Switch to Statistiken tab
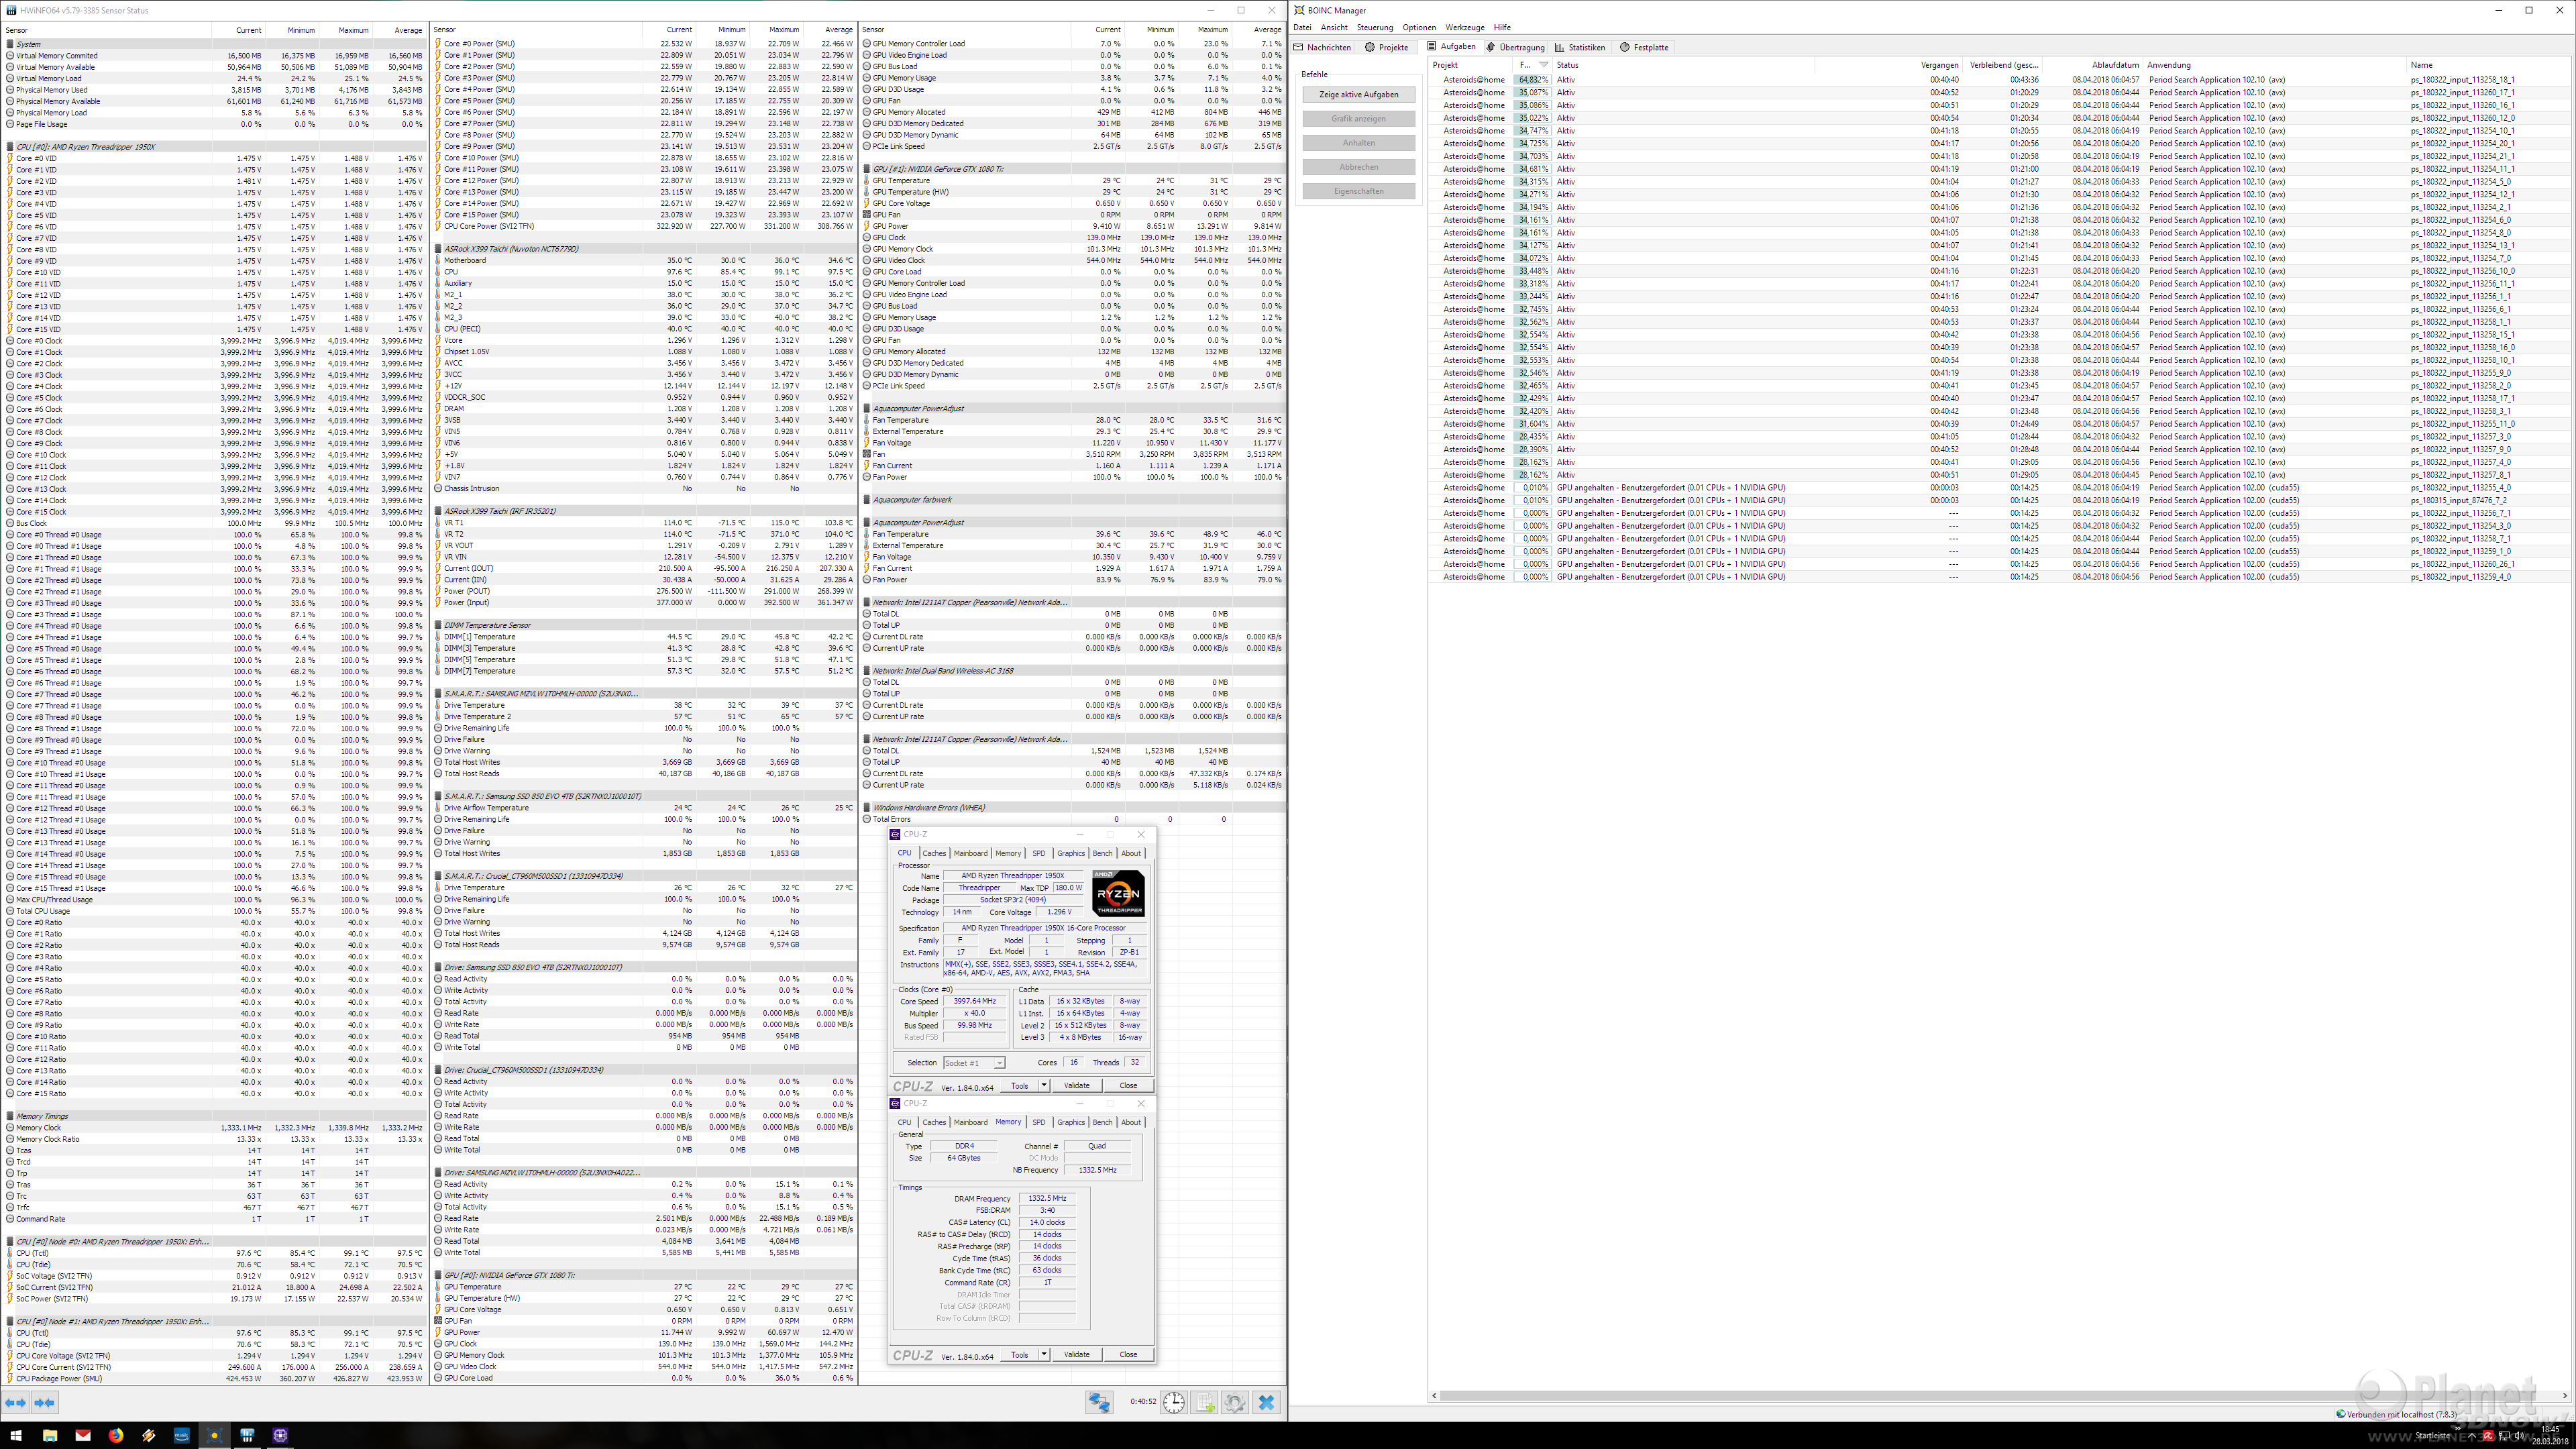This screenshot has height=1449, width=2576. 1580,47
